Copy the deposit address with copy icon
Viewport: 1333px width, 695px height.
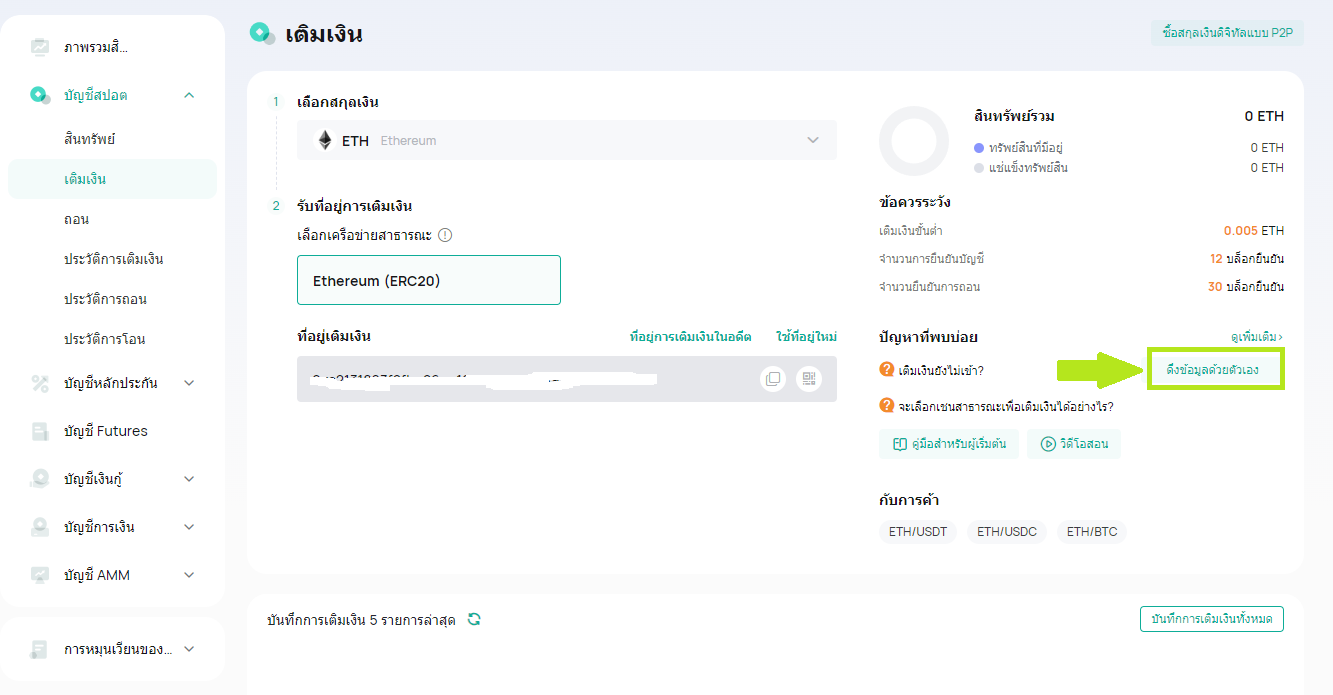coord(772,379)
